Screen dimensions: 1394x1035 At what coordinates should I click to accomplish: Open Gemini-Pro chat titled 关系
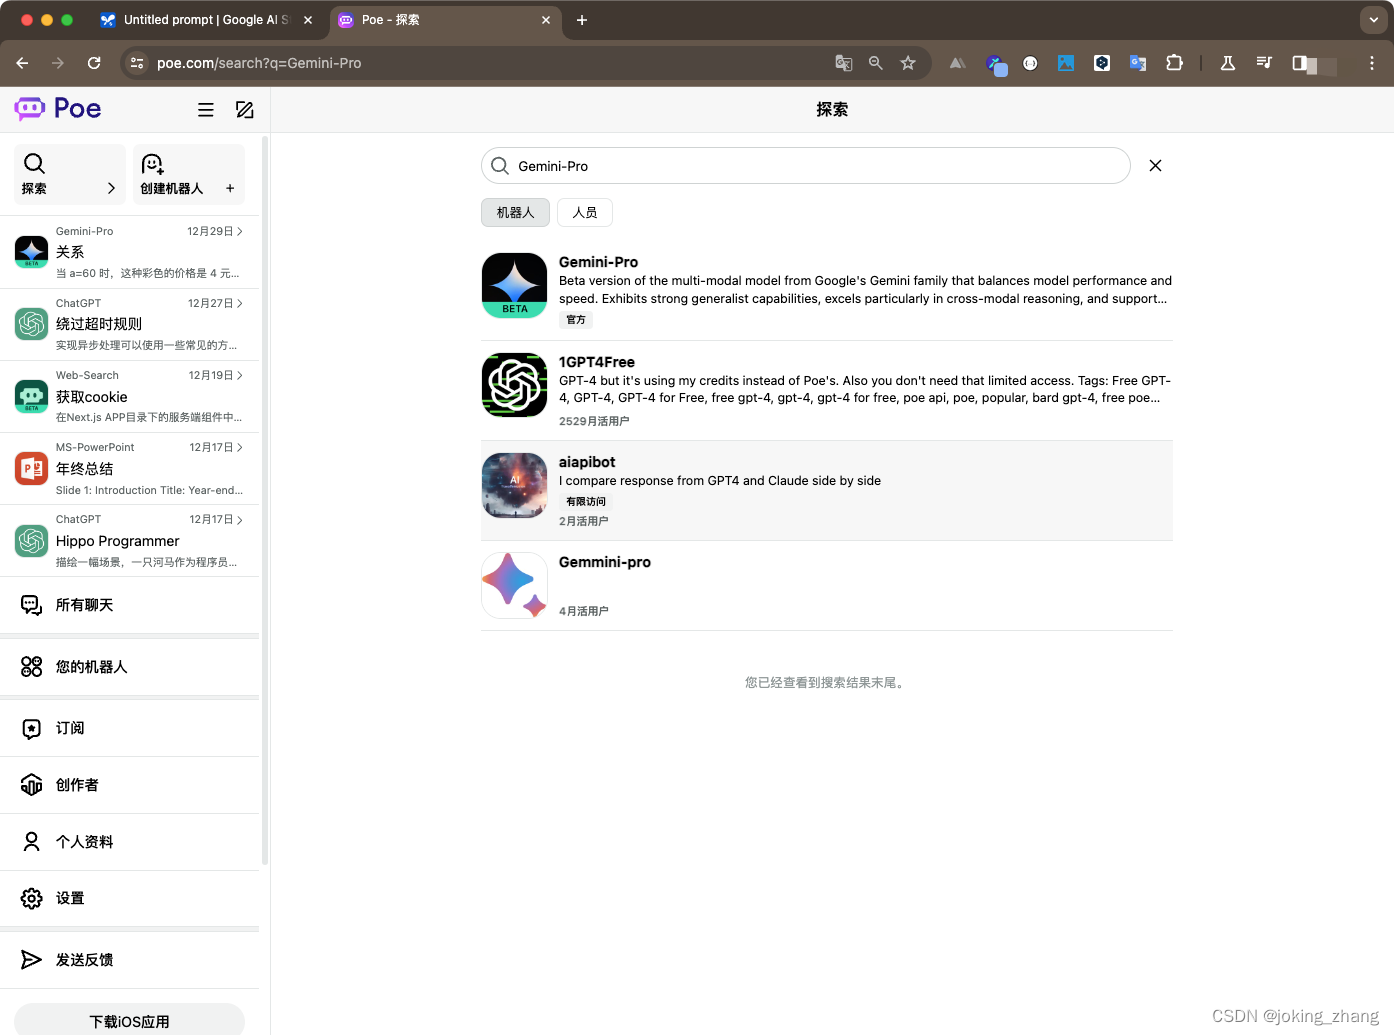(130, 252)
